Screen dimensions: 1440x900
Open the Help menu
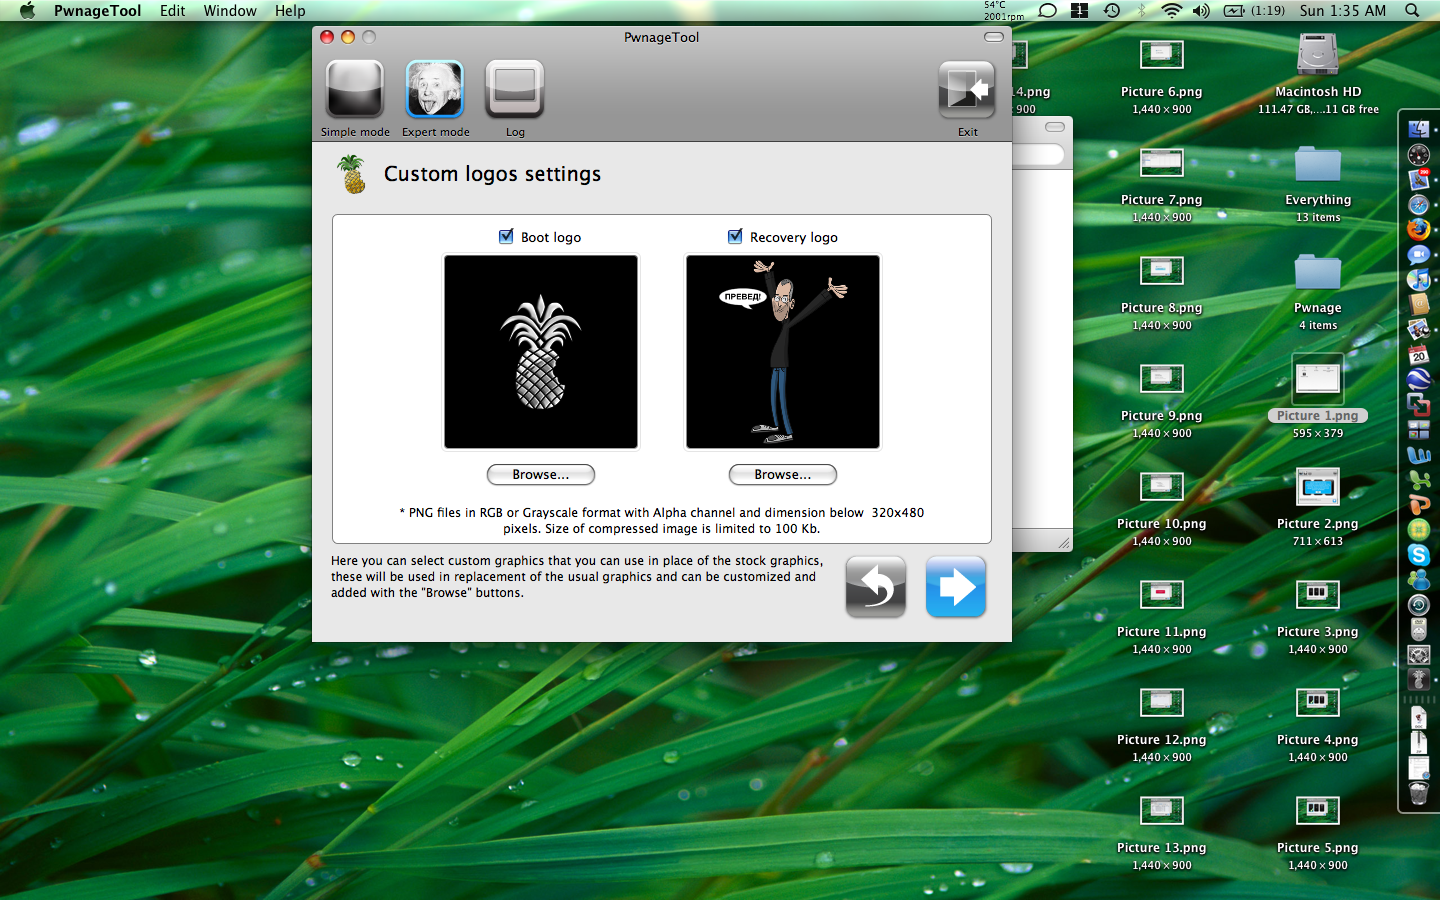(290, 11)
